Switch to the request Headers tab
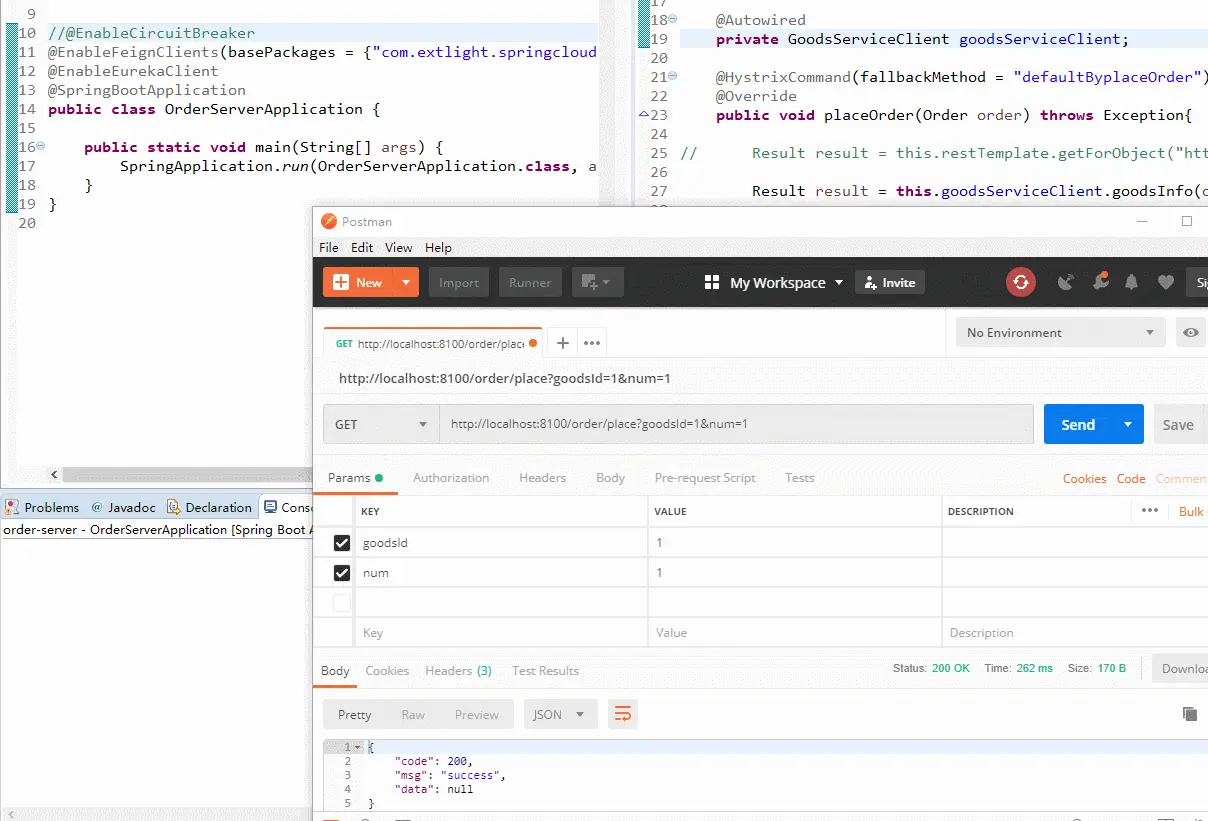The height and width of the screenshot is (821, 1208). 542,478
